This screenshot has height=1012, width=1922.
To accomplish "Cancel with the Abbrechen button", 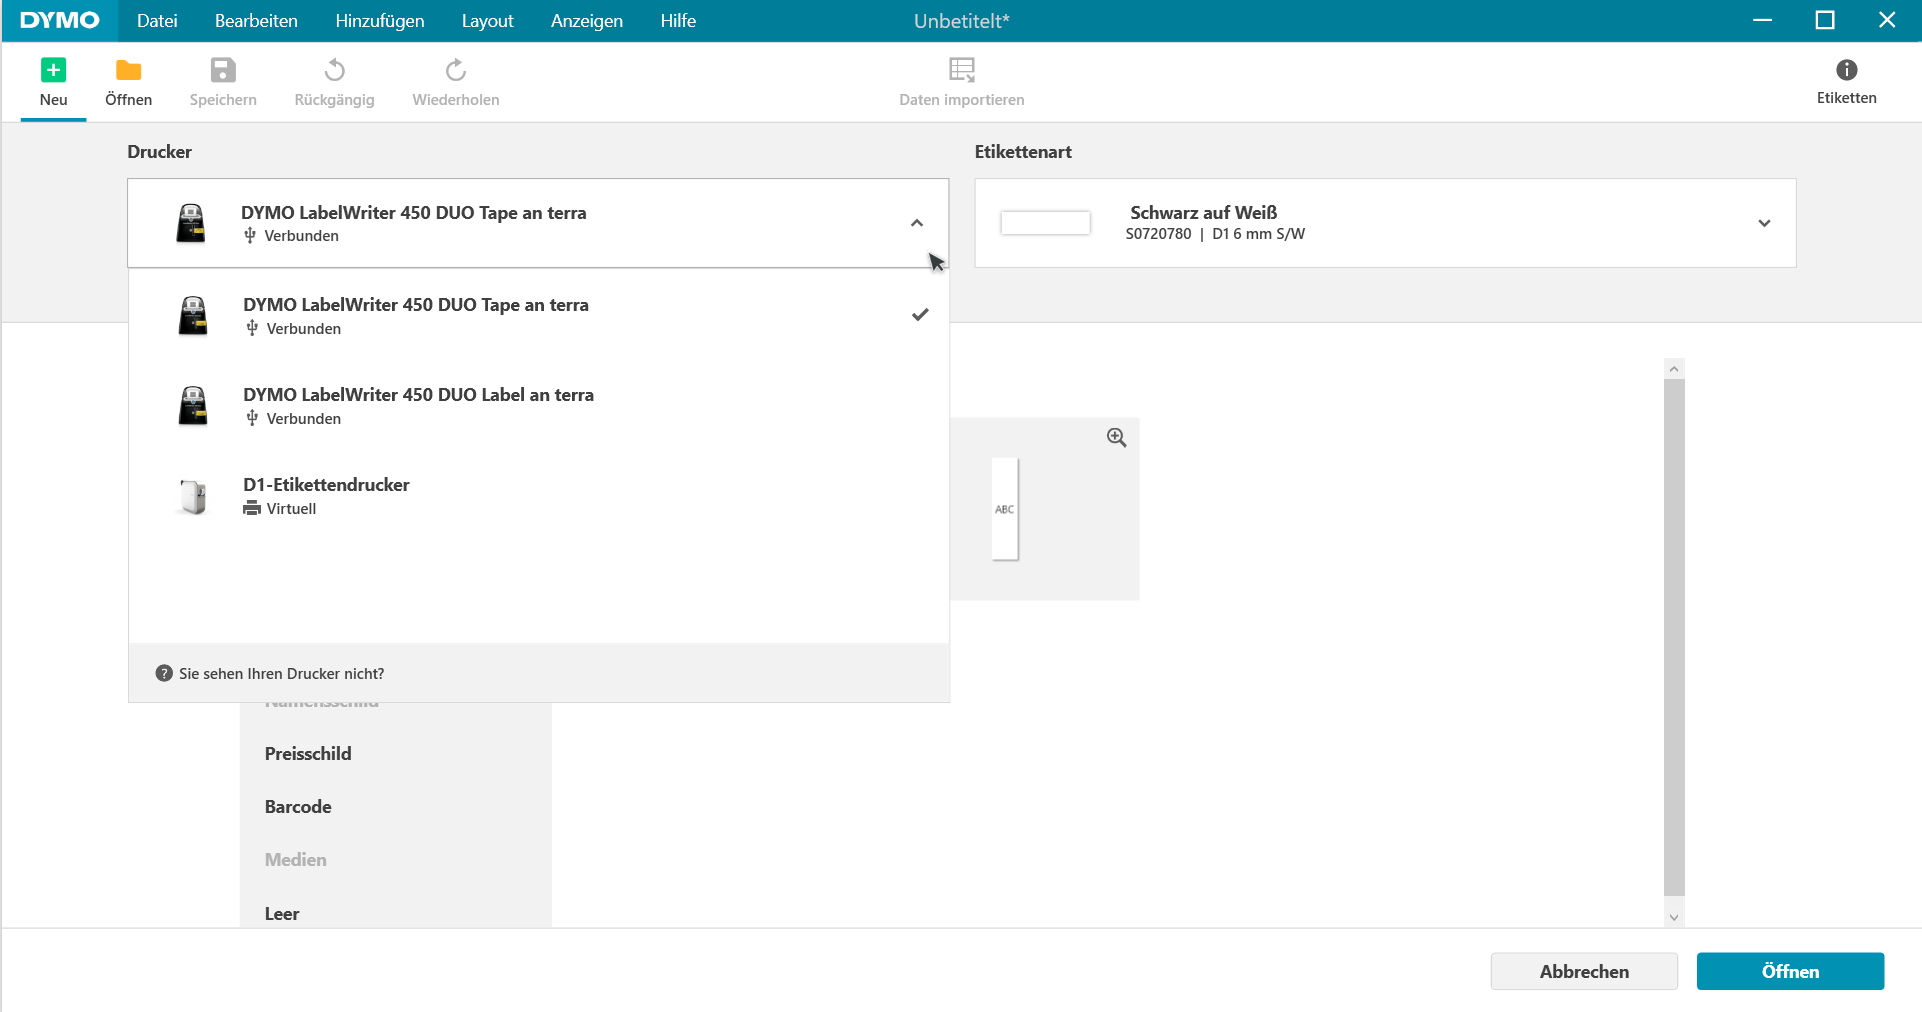I will tap(1584, 971).
